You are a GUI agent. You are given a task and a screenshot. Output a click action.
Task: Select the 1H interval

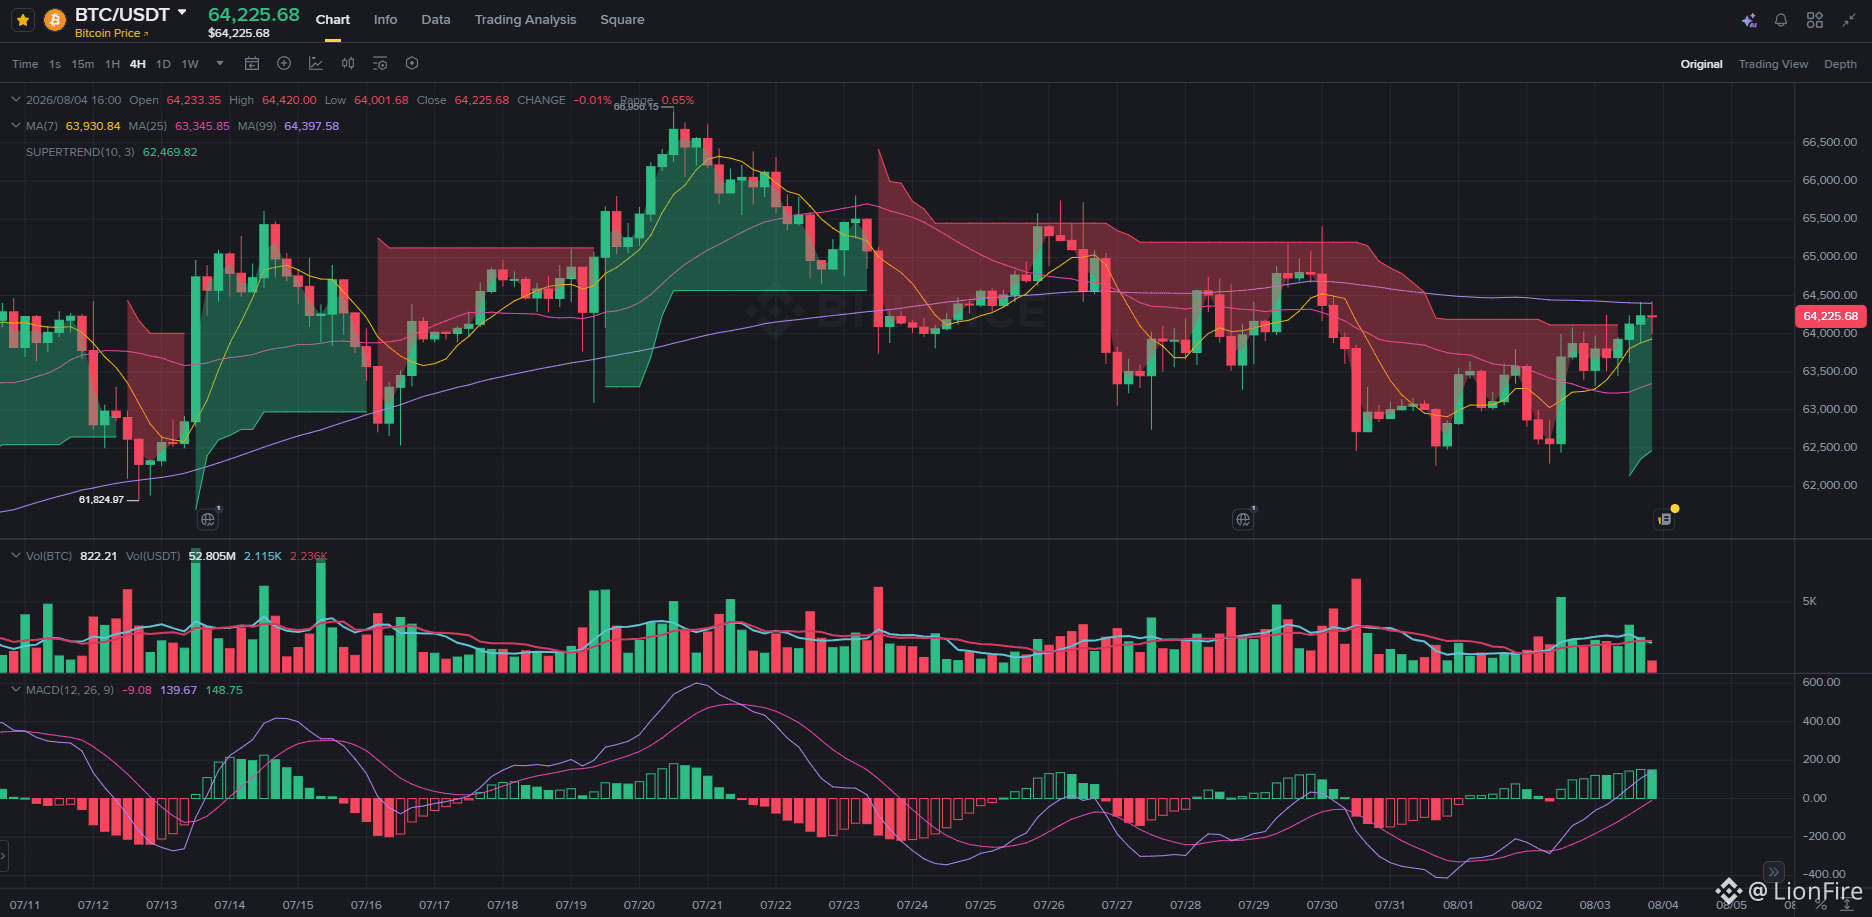pos(112,64)
